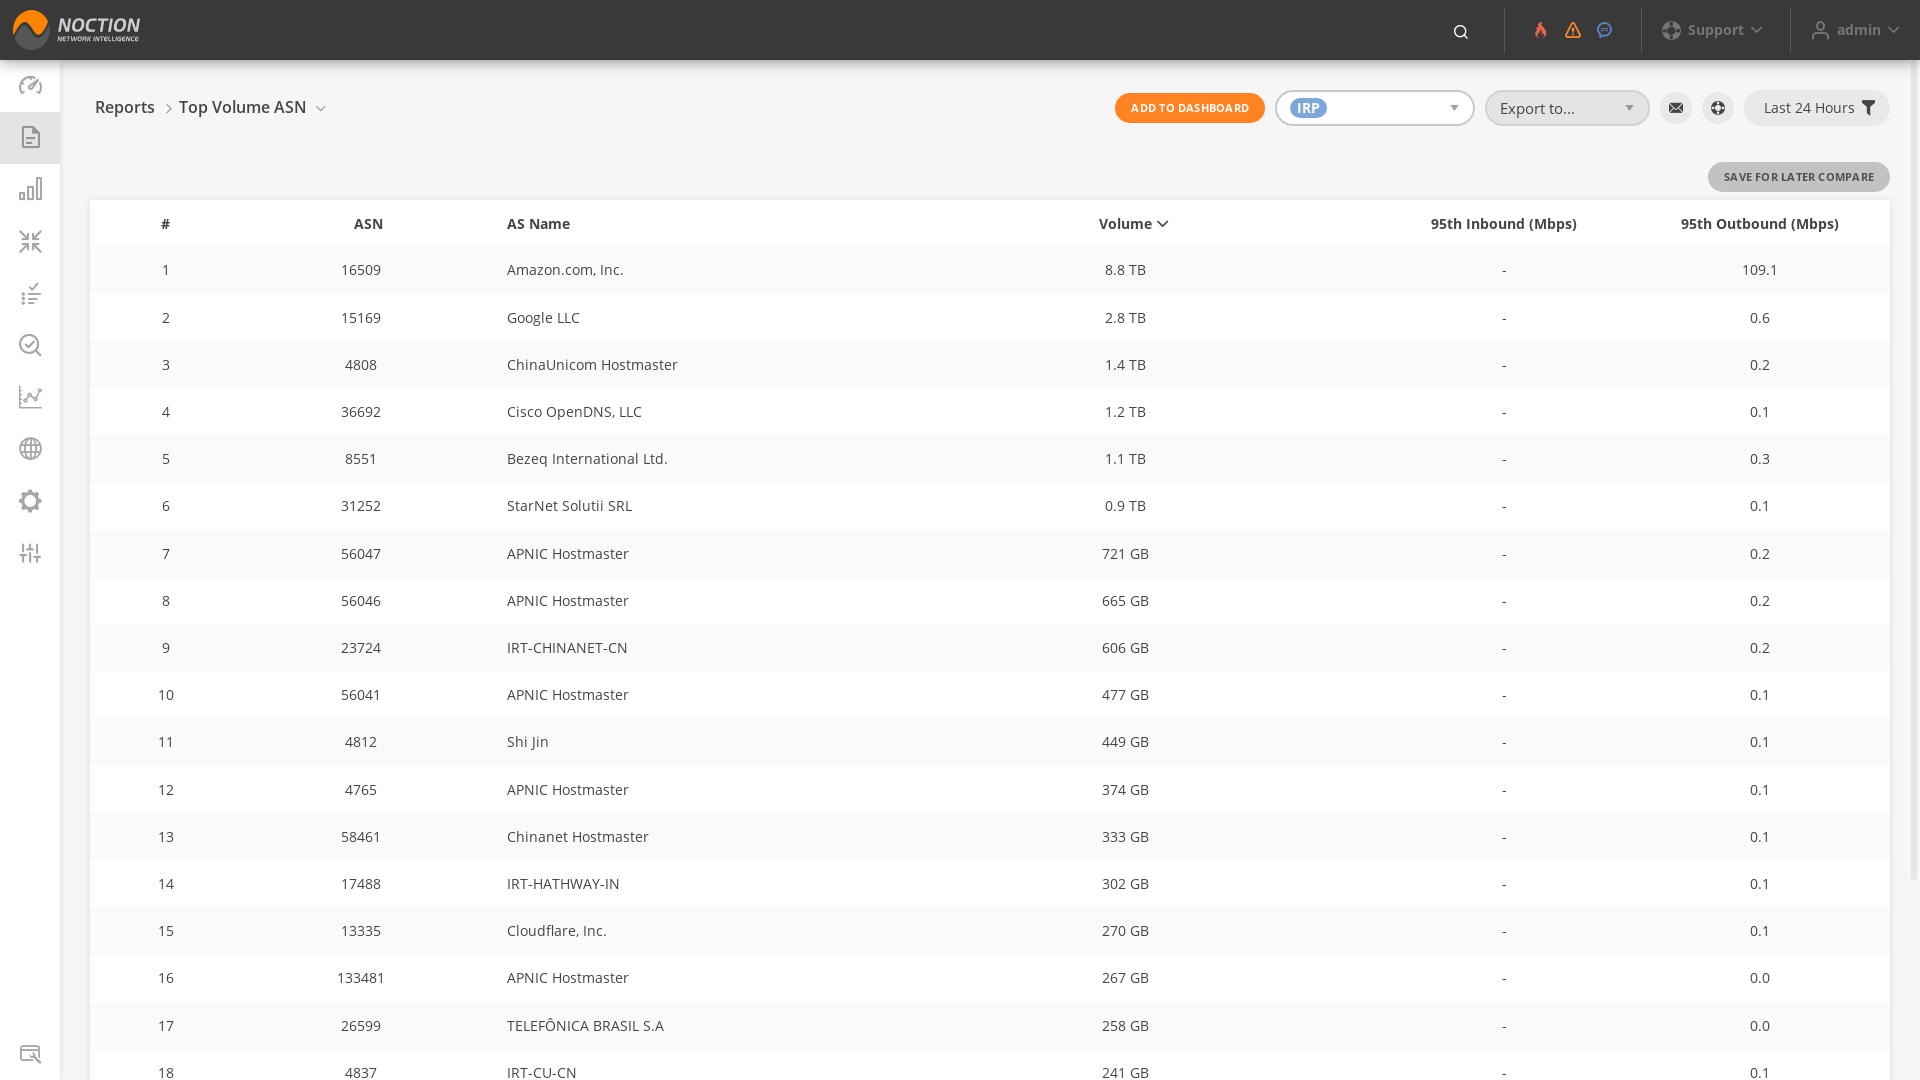Click the blue chat bubble icon
The height and width of the screenshot is (1080, 1920).
click(x=1604, y=30)
